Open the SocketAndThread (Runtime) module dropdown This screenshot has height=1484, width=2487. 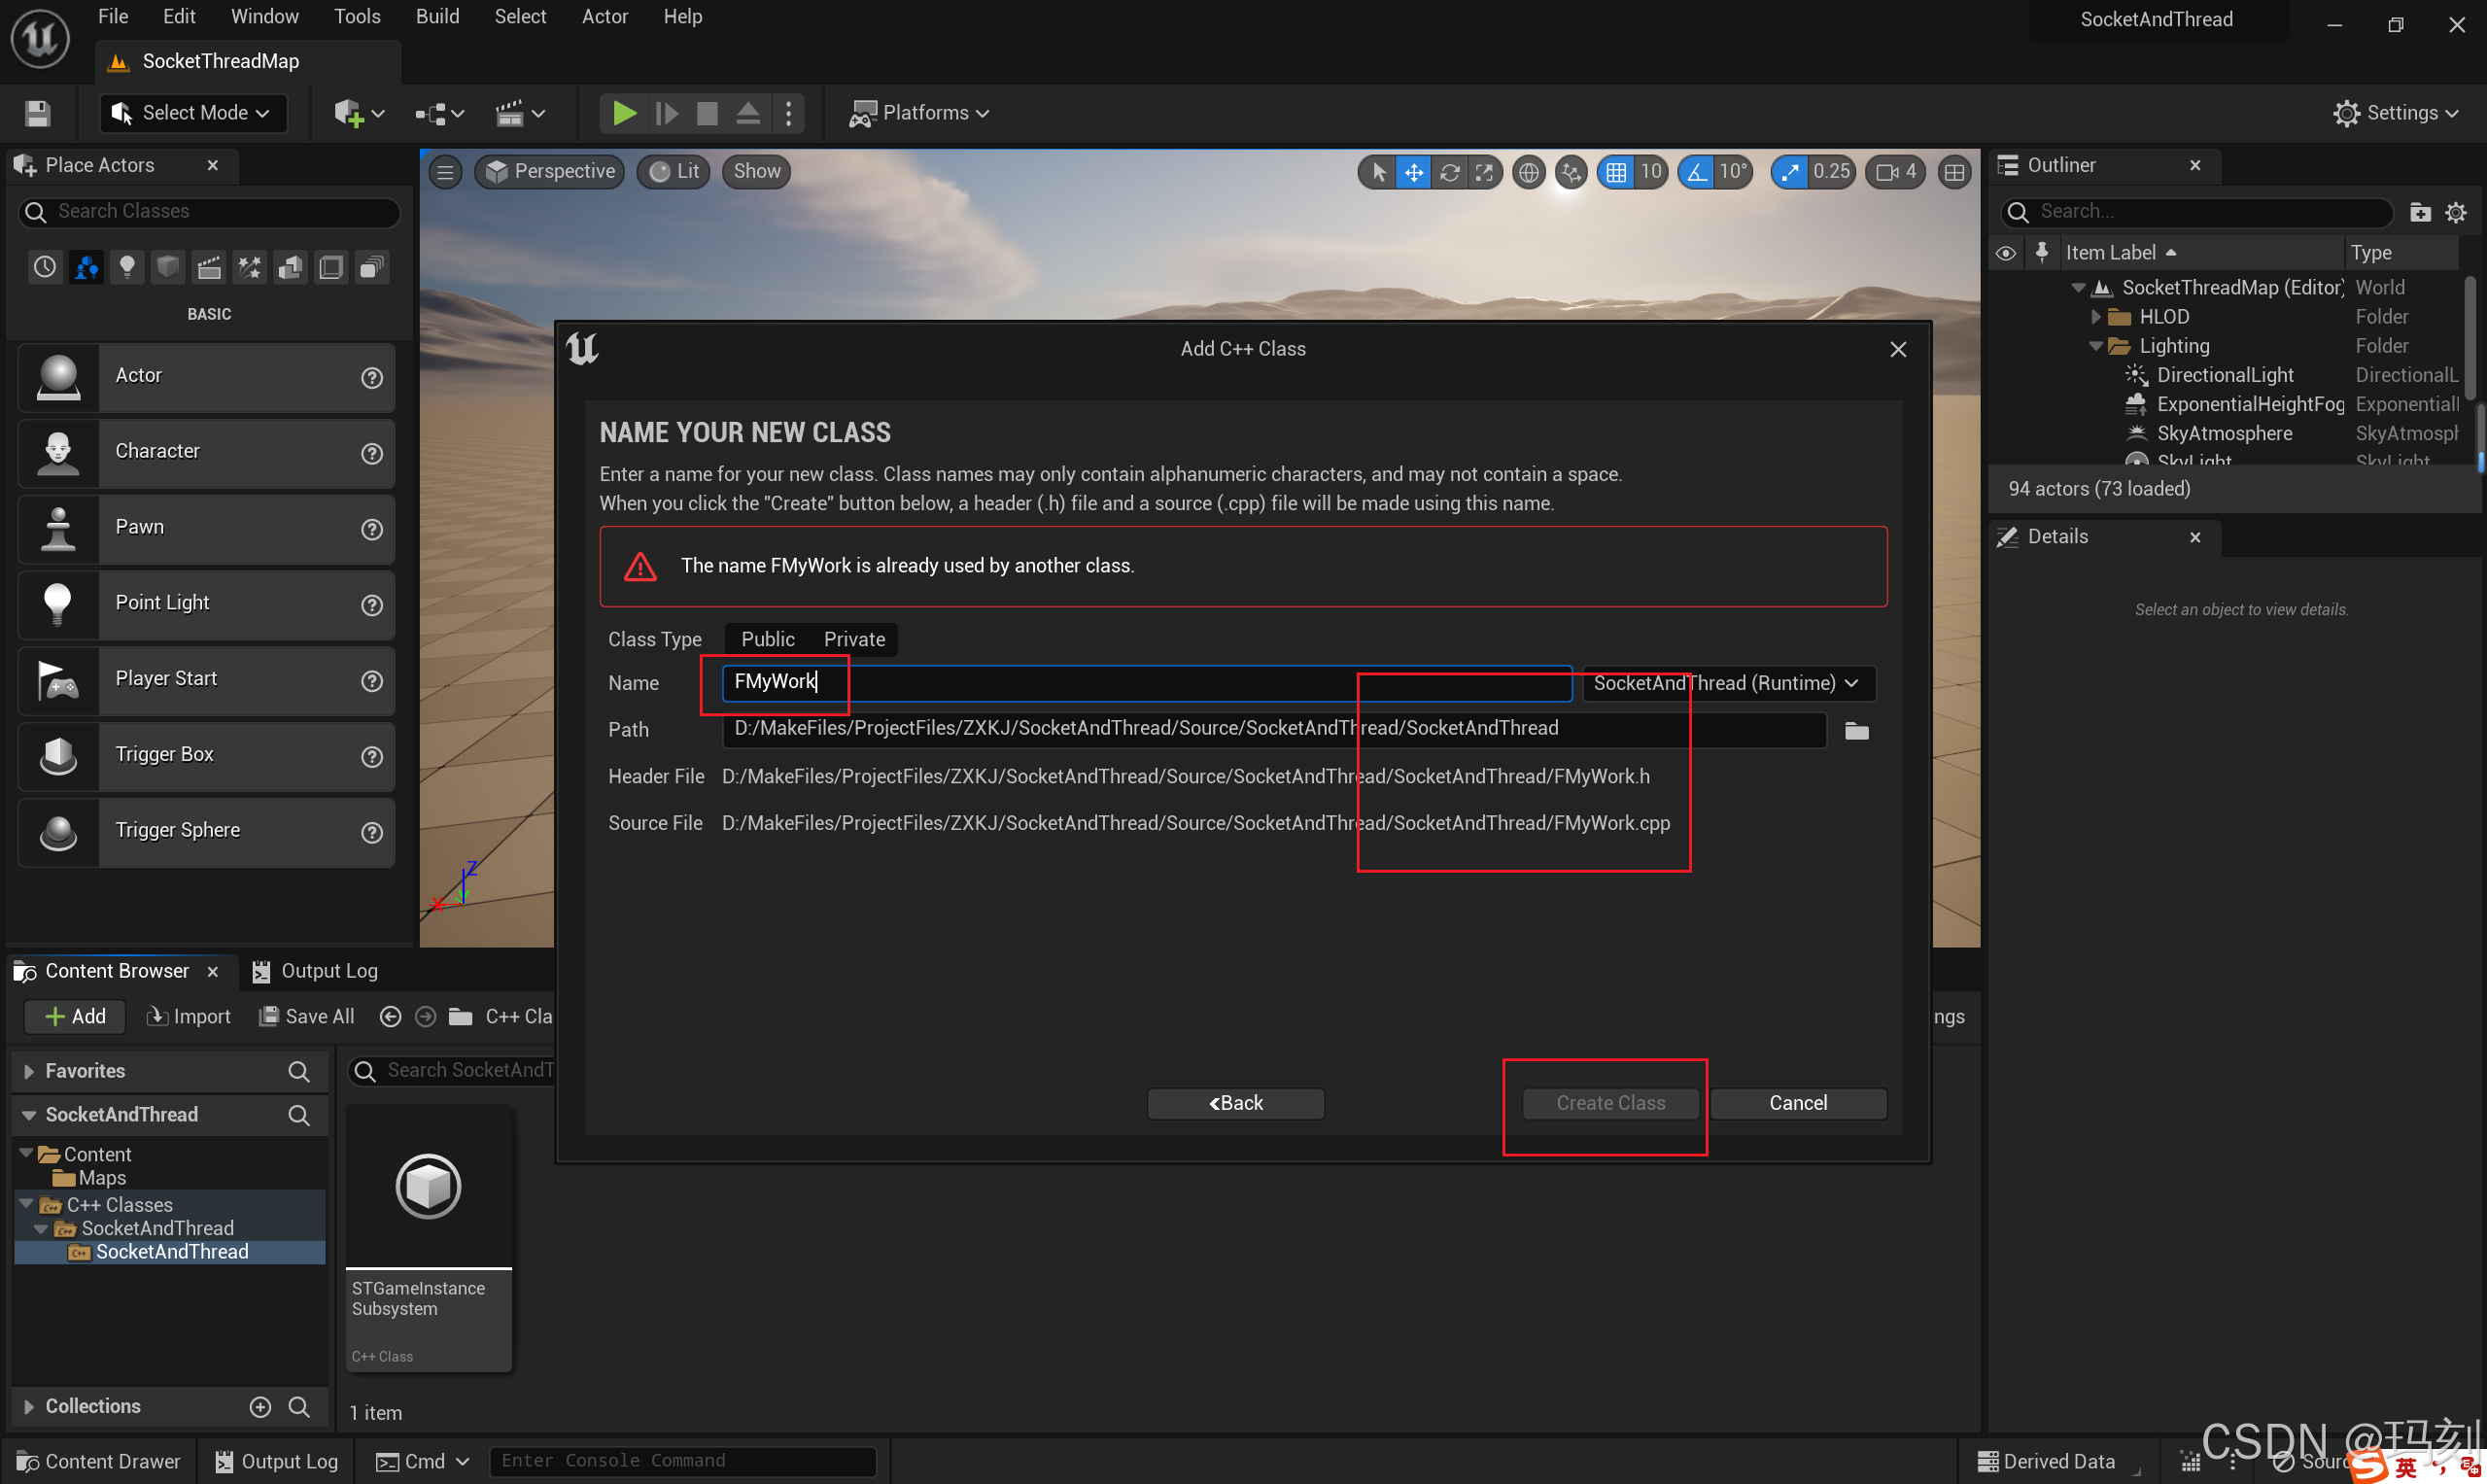pos(1727,683)
